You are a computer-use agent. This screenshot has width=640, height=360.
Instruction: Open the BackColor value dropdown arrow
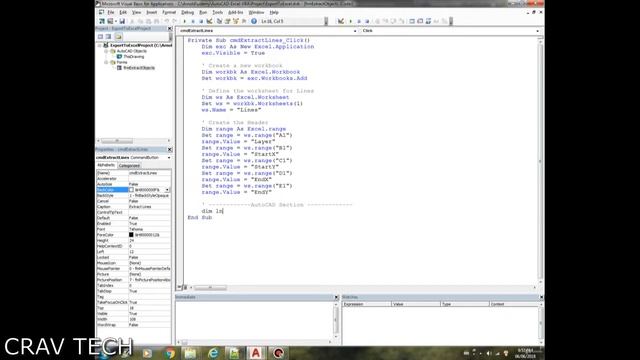(167, 190)
